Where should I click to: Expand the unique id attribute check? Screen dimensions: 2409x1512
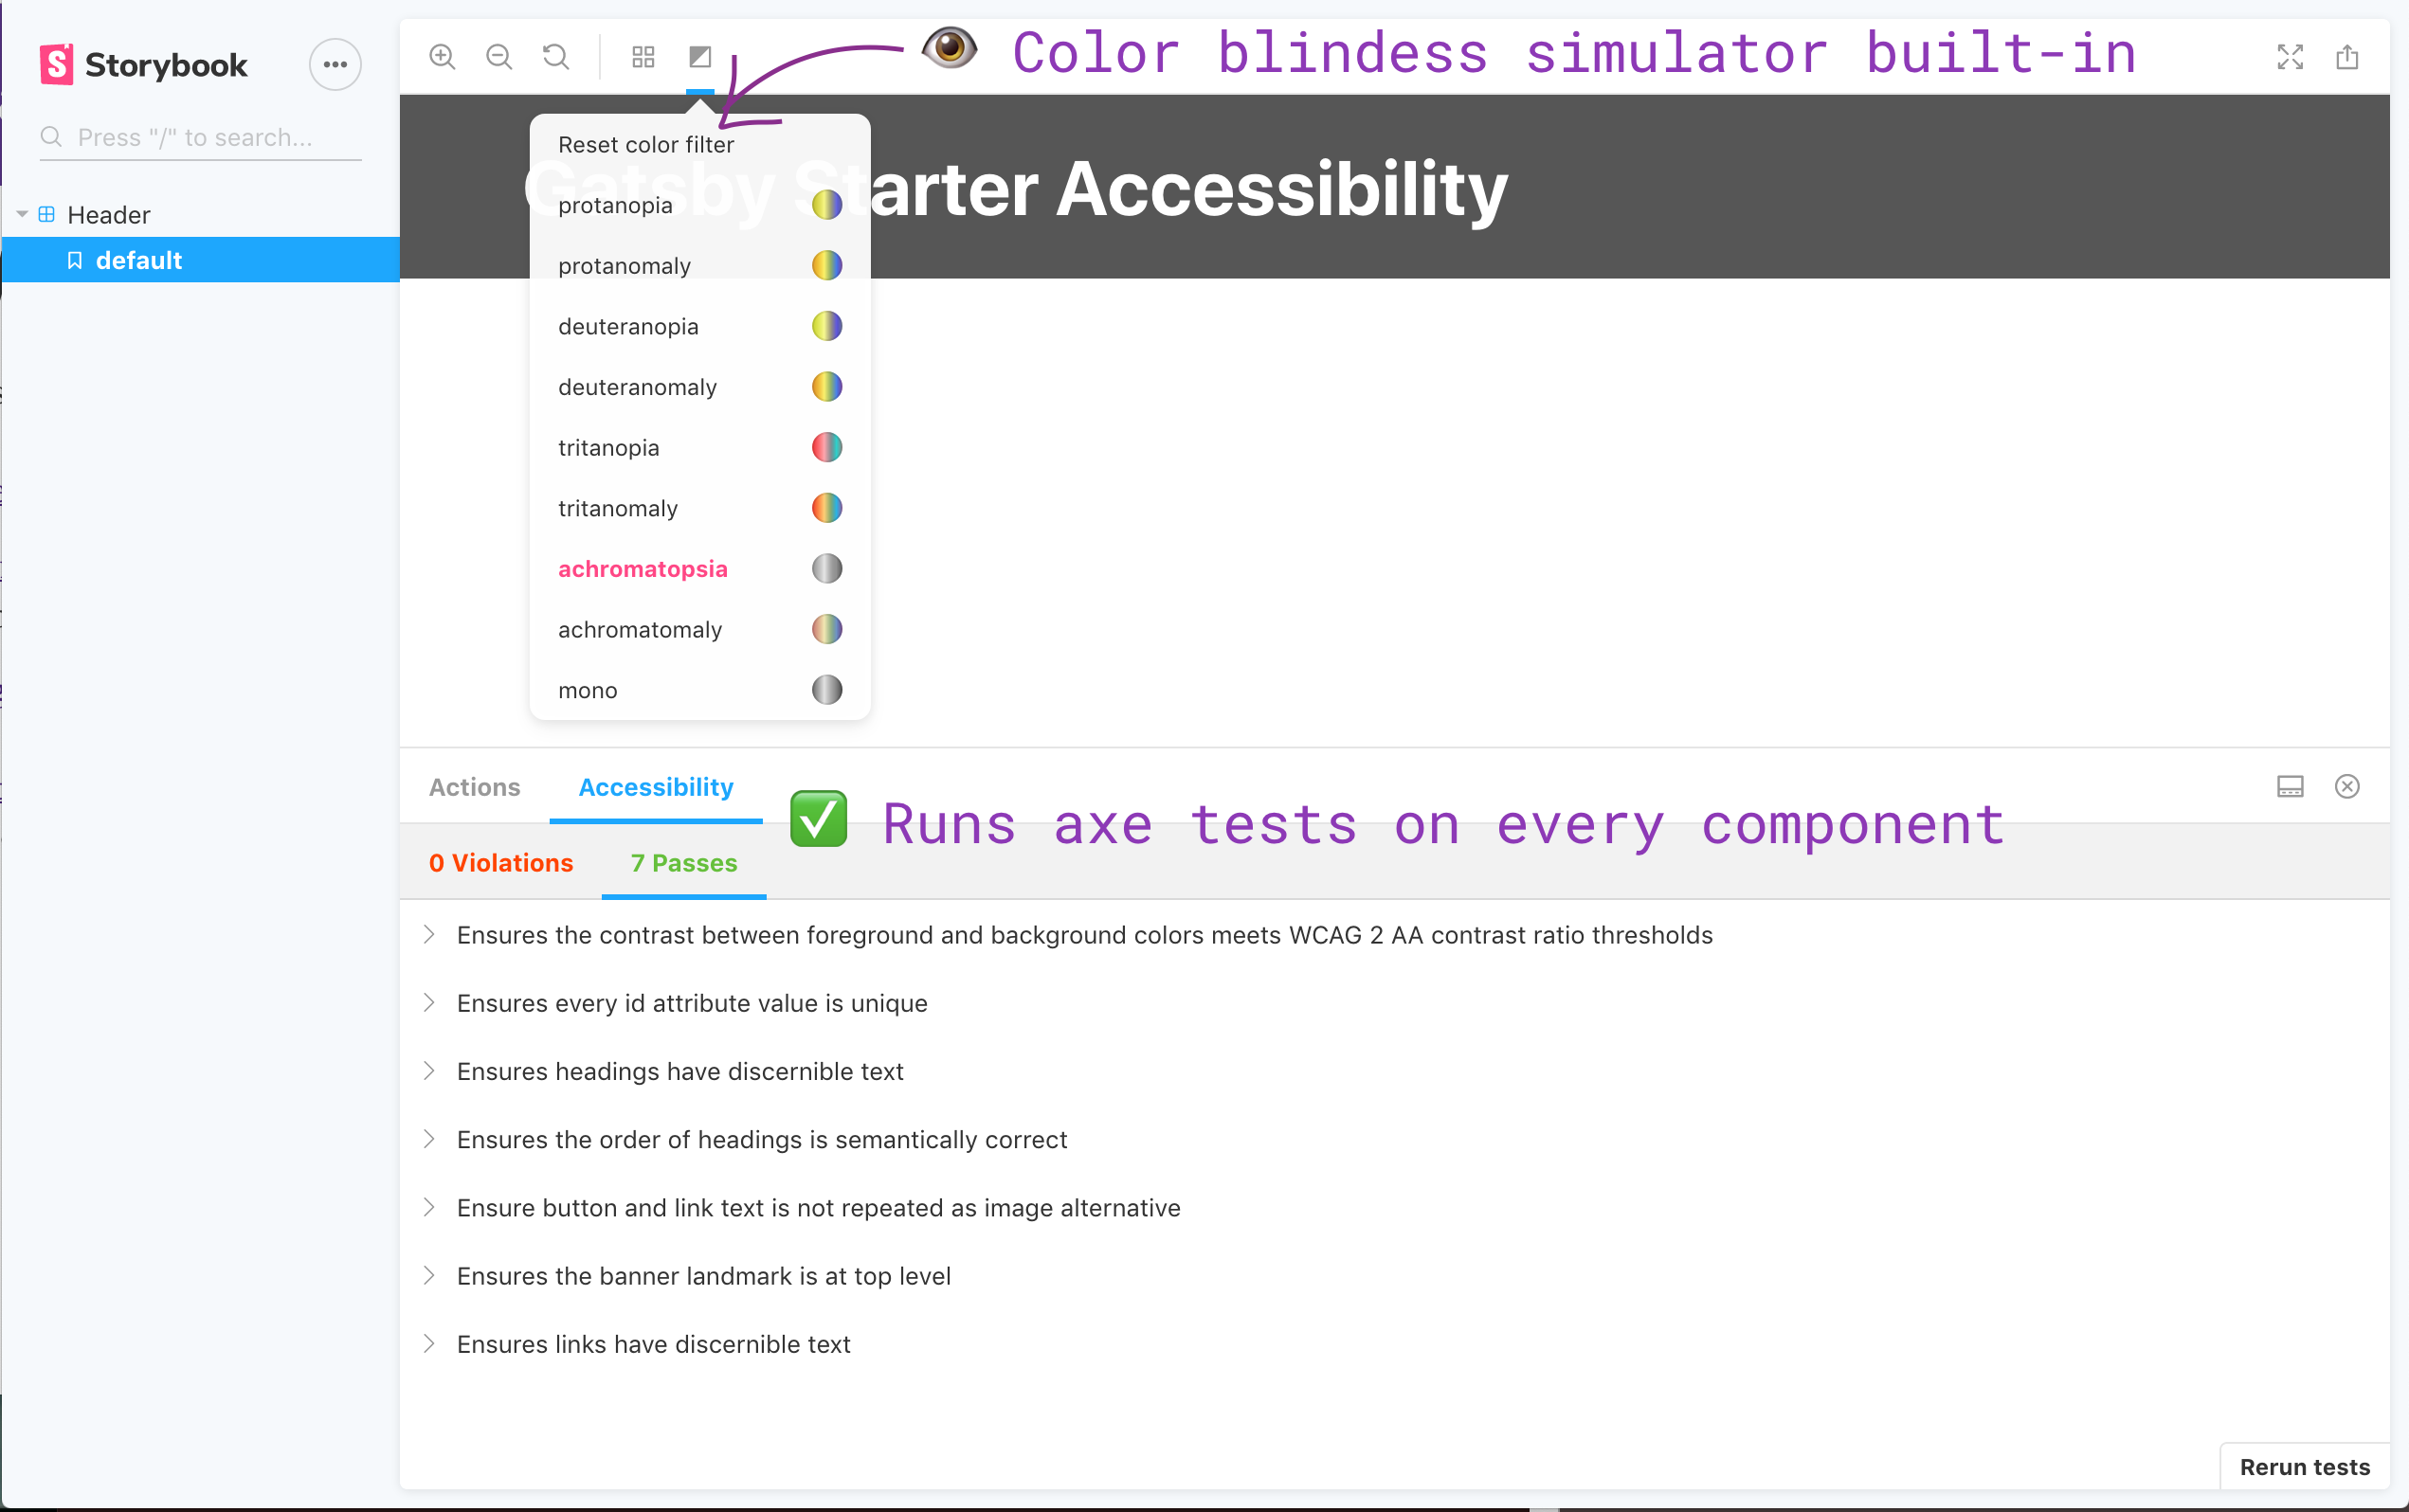(x=432, y=1001)
